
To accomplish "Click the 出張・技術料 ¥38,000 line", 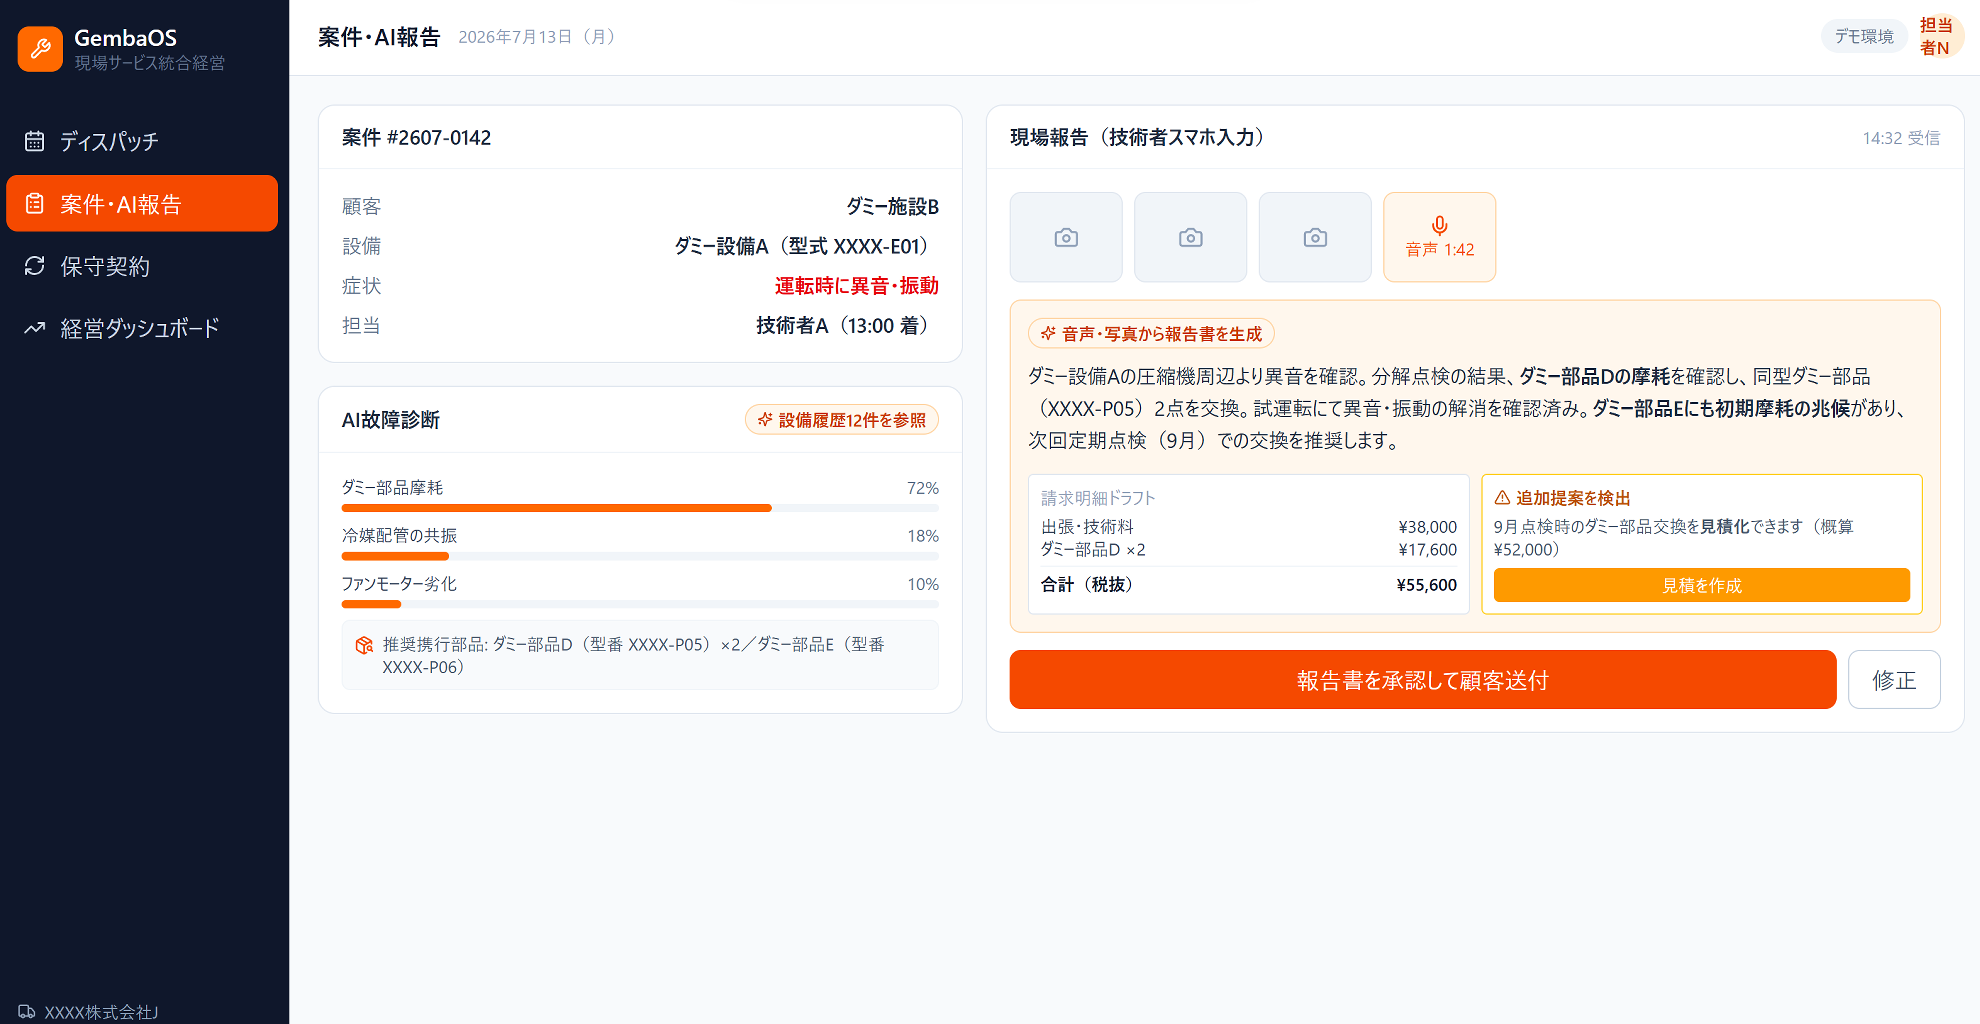I will click(1248, 527).
